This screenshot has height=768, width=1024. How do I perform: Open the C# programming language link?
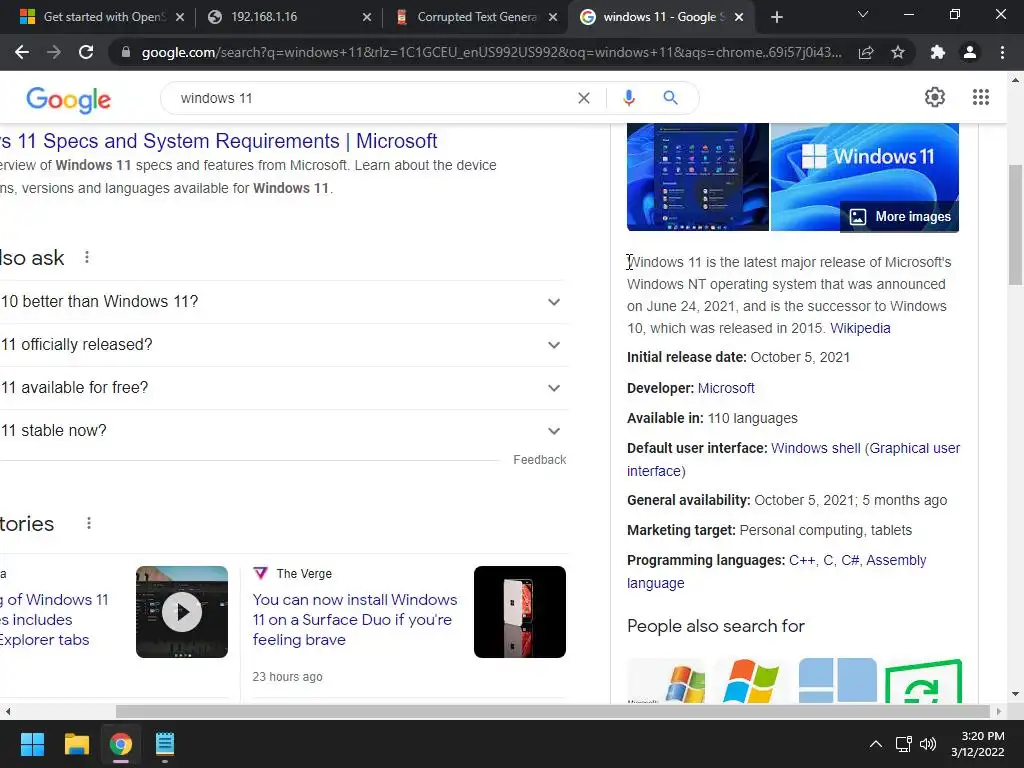point(850,560)
